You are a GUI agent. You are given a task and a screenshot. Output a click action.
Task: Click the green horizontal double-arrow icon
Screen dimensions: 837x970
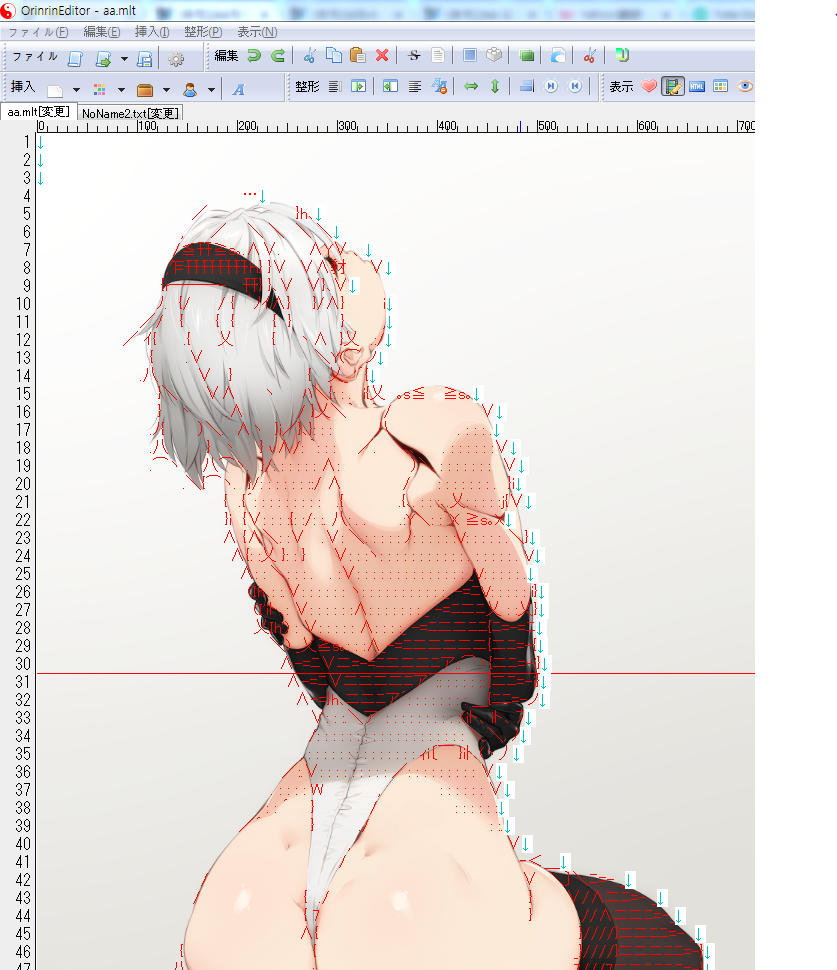coord(471,87)
